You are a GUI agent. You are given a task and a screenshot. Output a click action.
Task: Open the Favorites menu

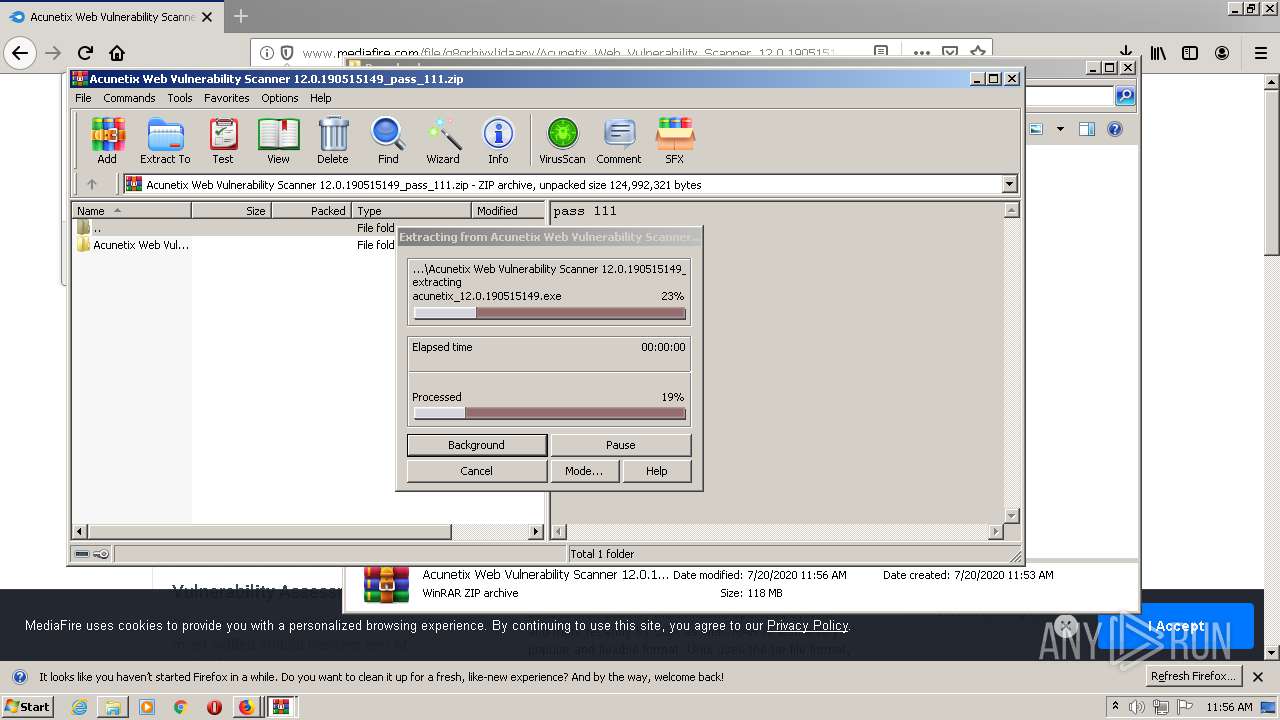coord(227,98)
